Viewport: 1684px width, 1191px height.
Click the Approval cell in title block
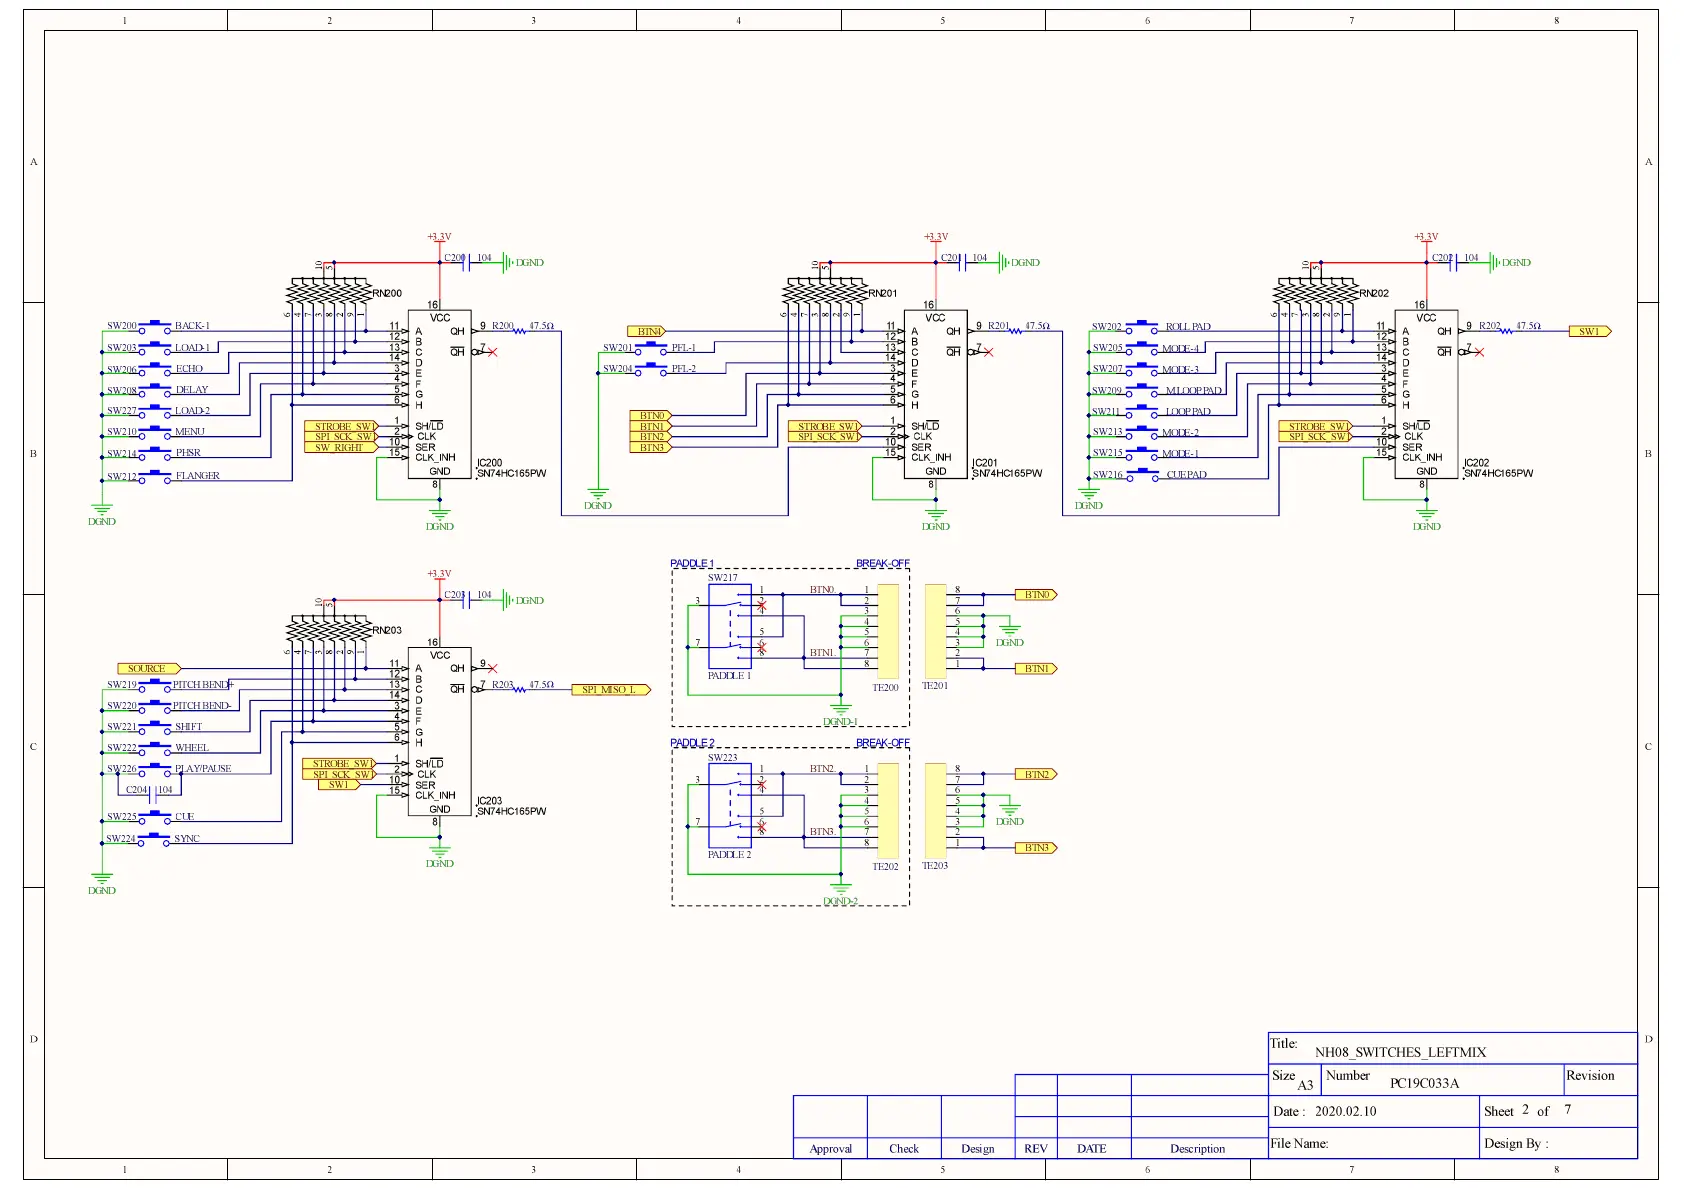click(830, 1149)
